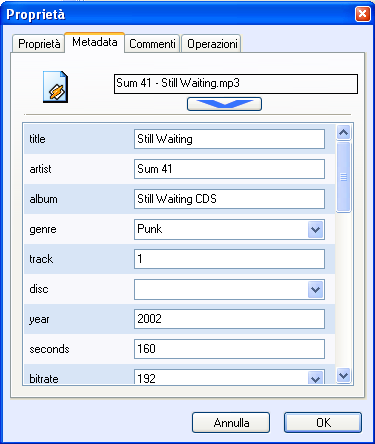Viewport: 375px width, 444px height.
Task: Open the bitrate dropdown arrow
Action: tap(315, 377)
